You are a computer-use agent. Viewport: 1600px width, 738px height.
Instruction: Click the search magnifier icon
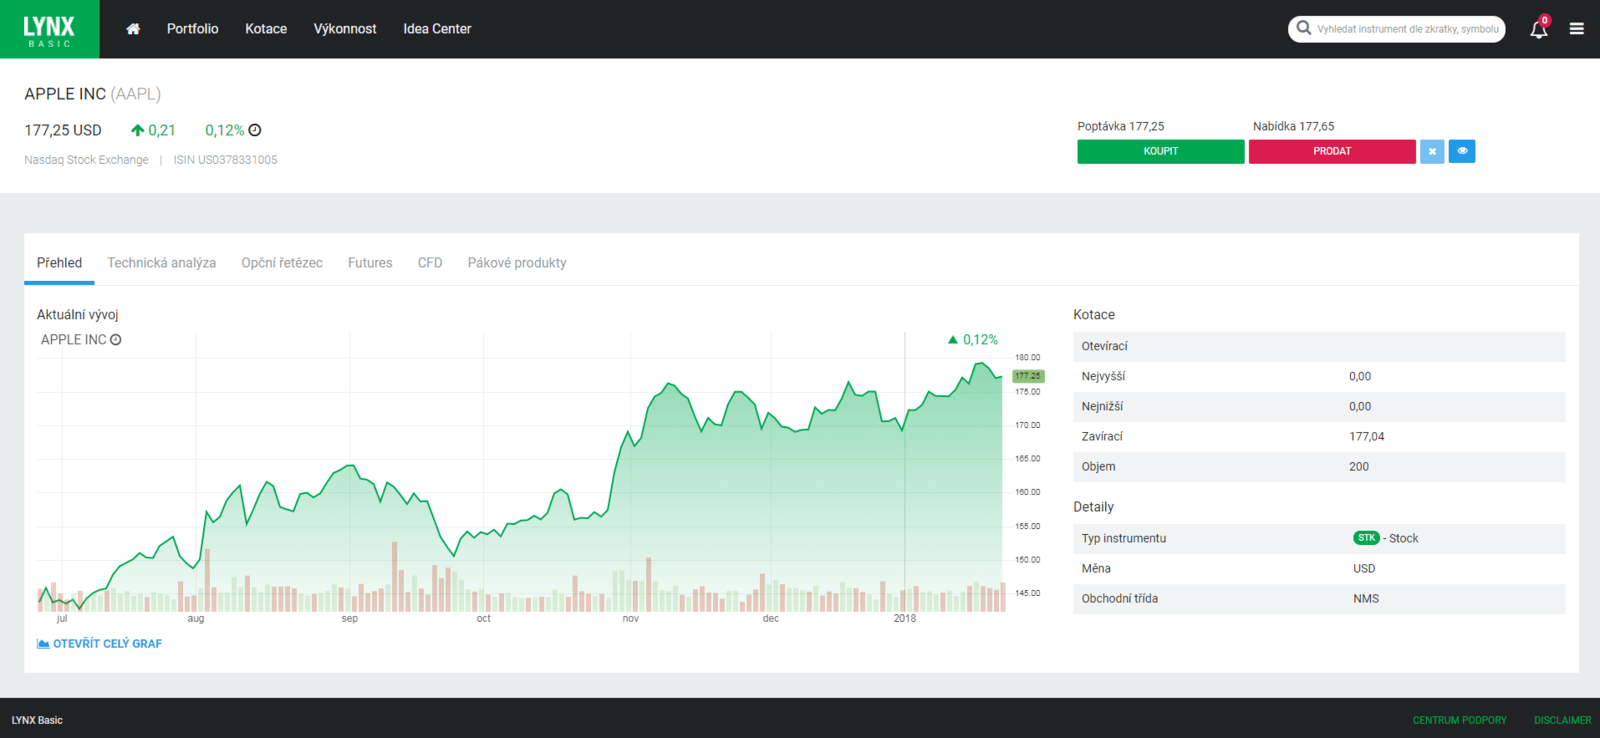click(x=1304, y=28)
